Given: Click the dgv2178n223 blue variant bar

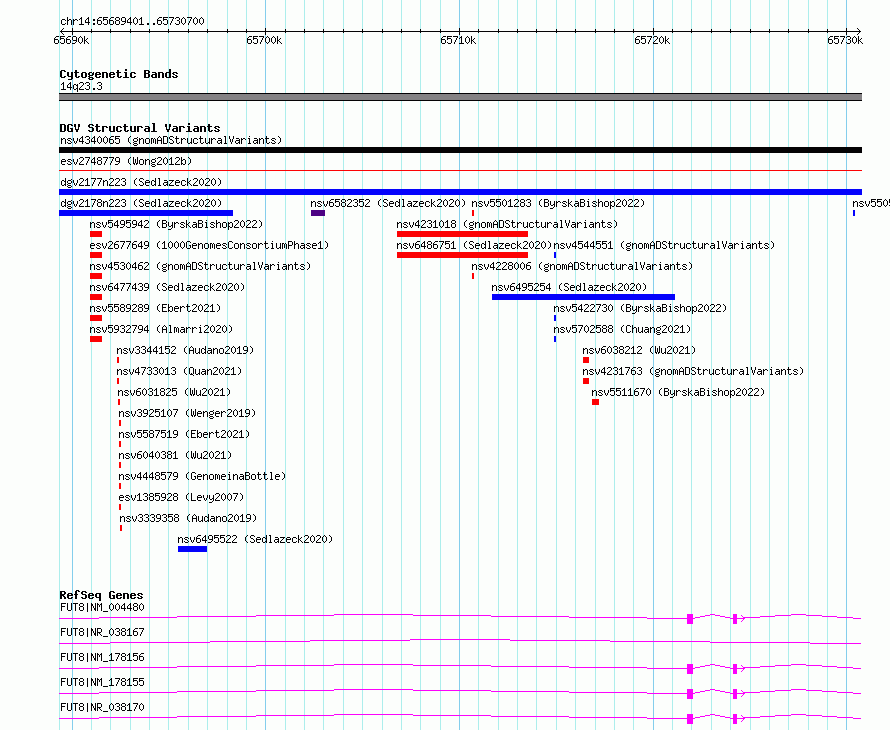Looking at the screenshot, I should (146, 213).
